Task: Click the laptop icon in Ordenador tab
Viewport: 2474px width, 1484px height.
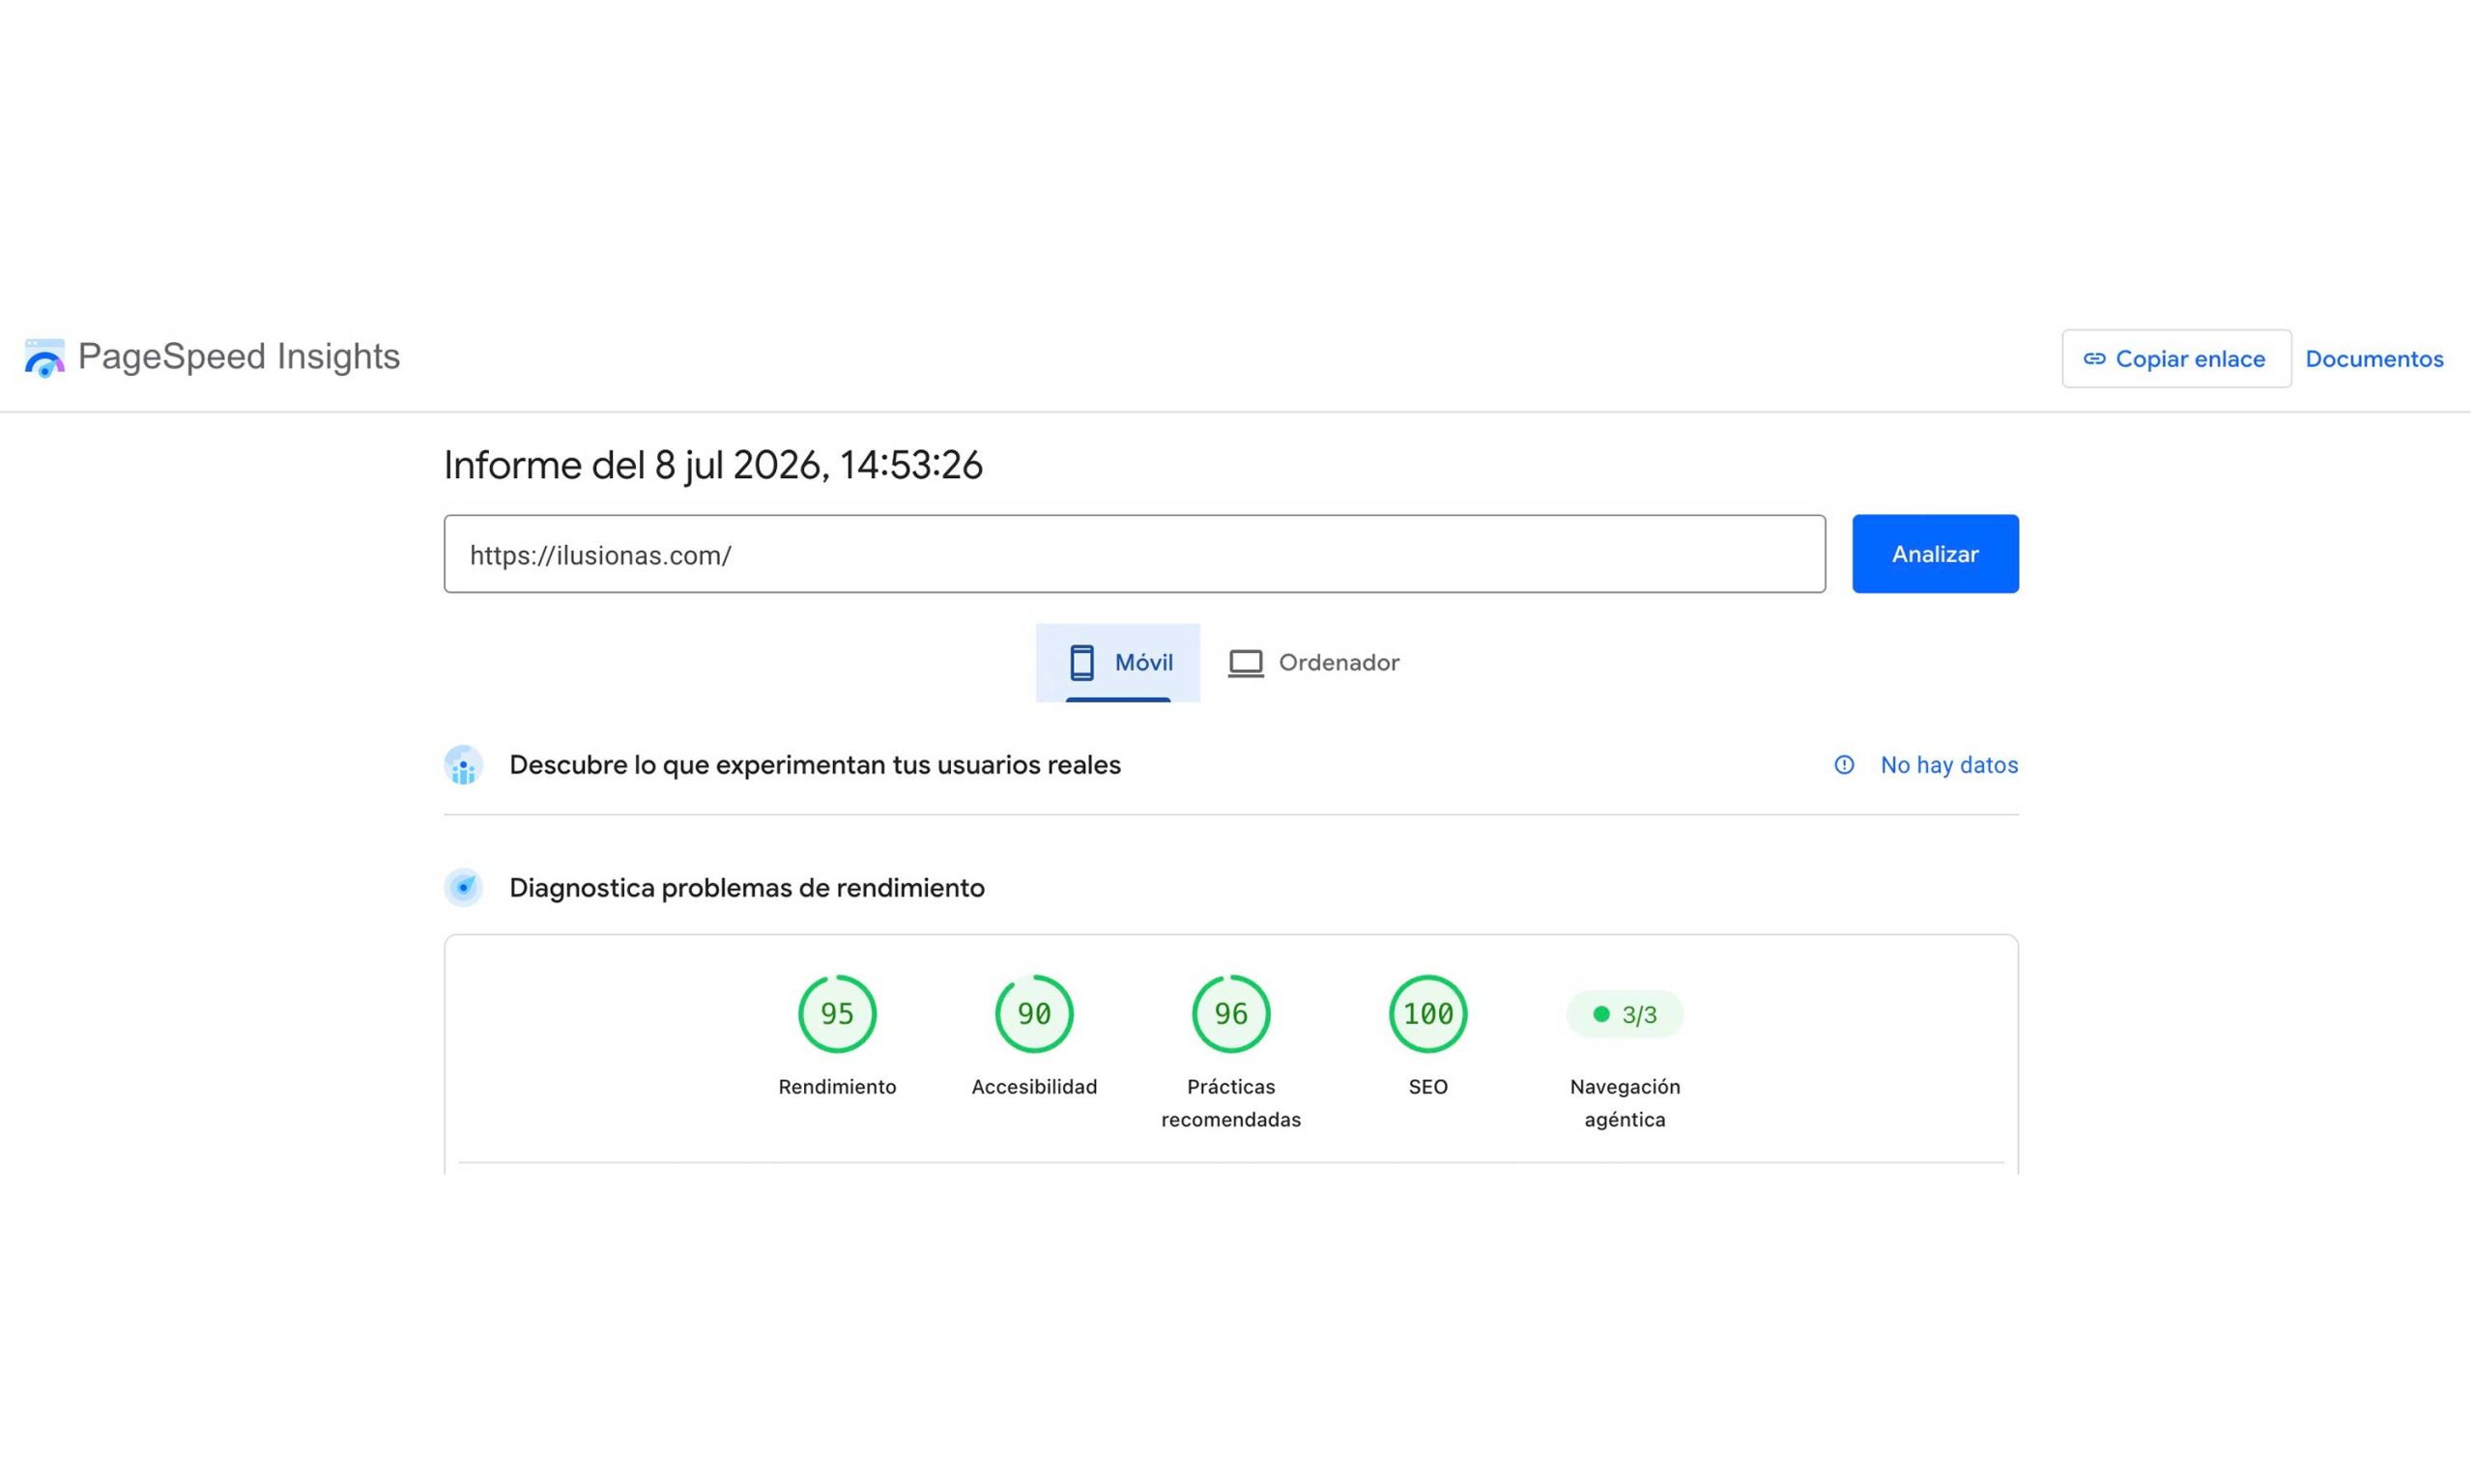Action: tap(1247, 663)
